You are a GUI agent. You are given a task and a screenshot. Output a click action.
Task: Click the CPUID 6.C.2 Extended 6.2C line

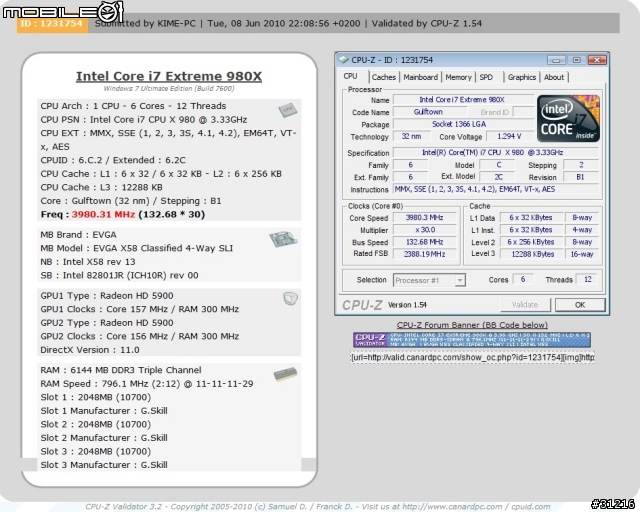pyautogui.click(x=113, y=160)
